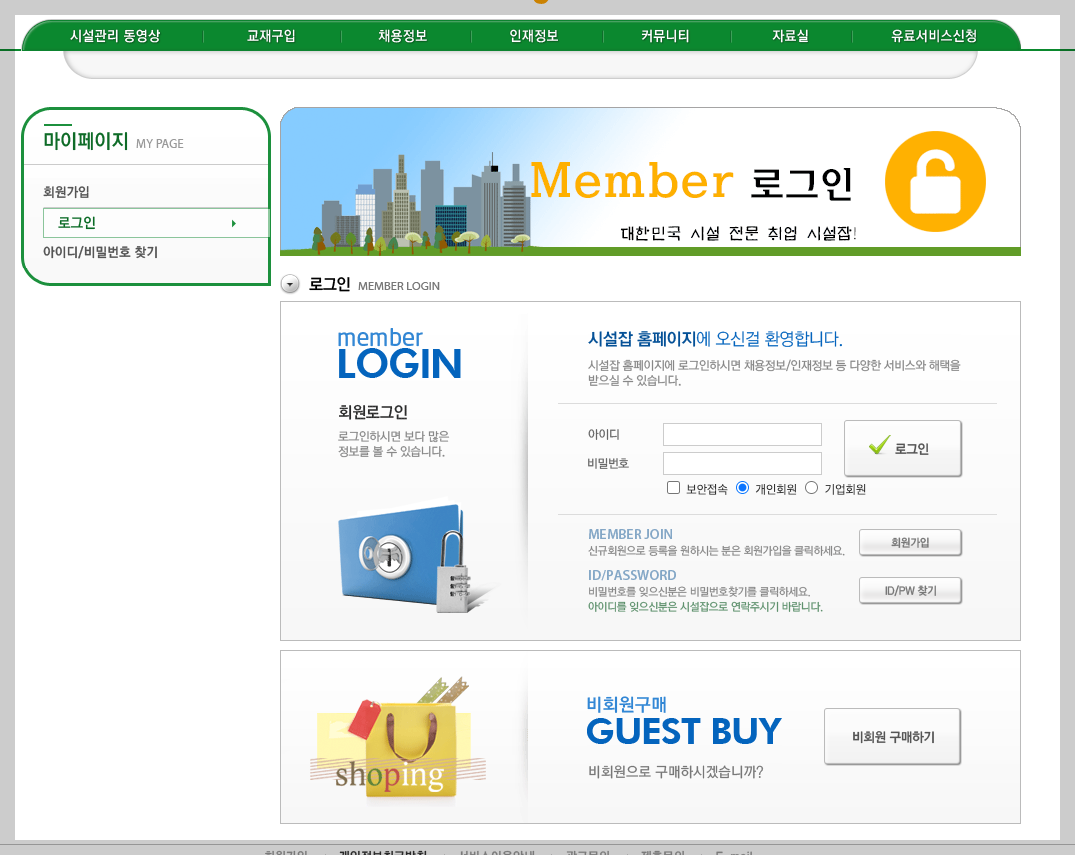Open the 채용정보 menu
This screenshot has height=855, width=1075.
click(x=402, y=36)
